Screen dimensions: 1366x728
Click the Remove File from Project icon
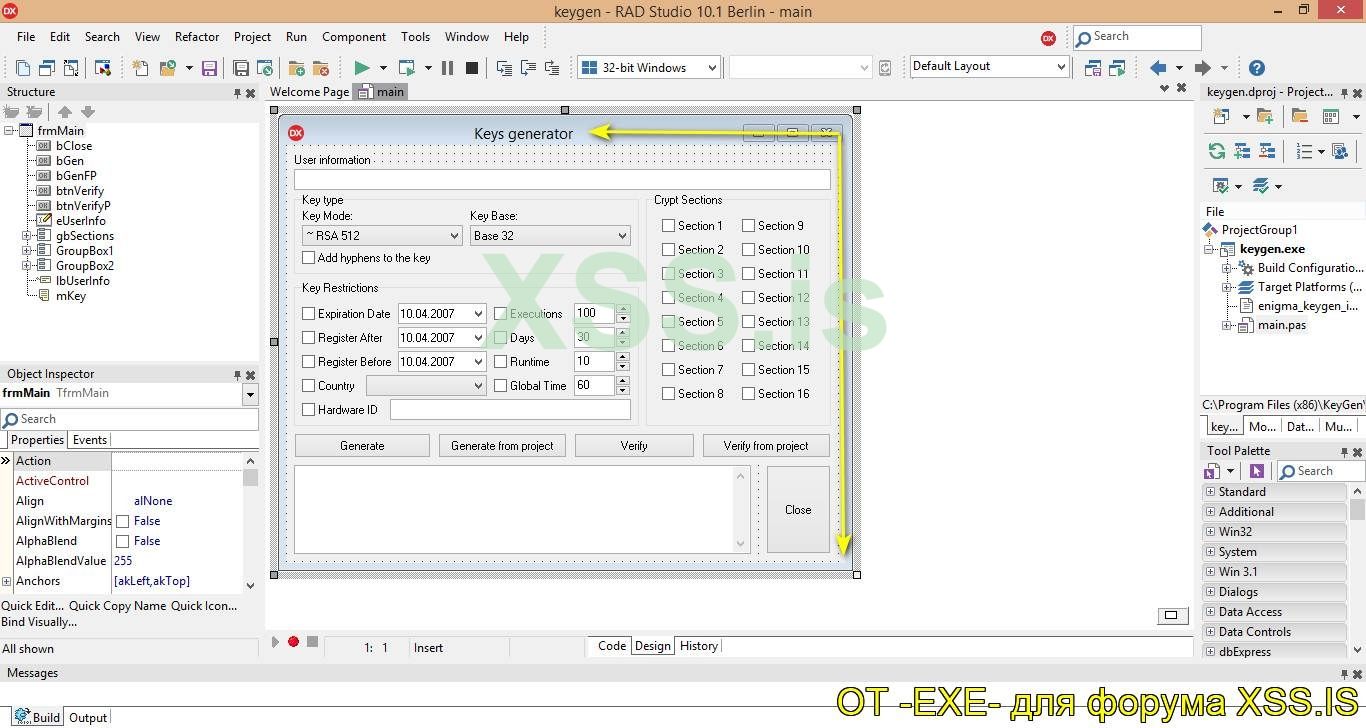pyautogui.click(x=320, y=68)
